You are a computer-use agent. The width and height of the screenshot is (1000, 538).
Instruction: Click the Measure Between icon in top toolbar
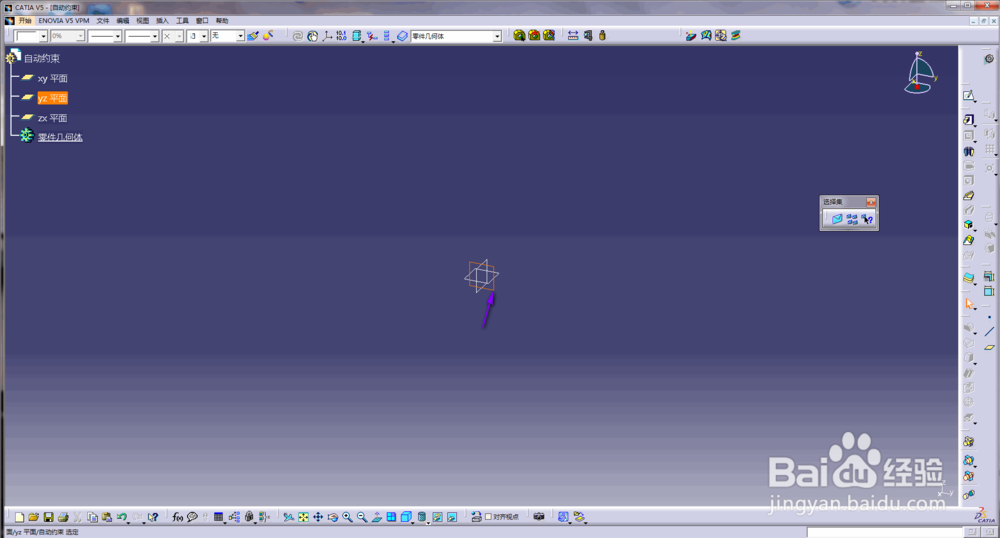(x=573, y=36)
